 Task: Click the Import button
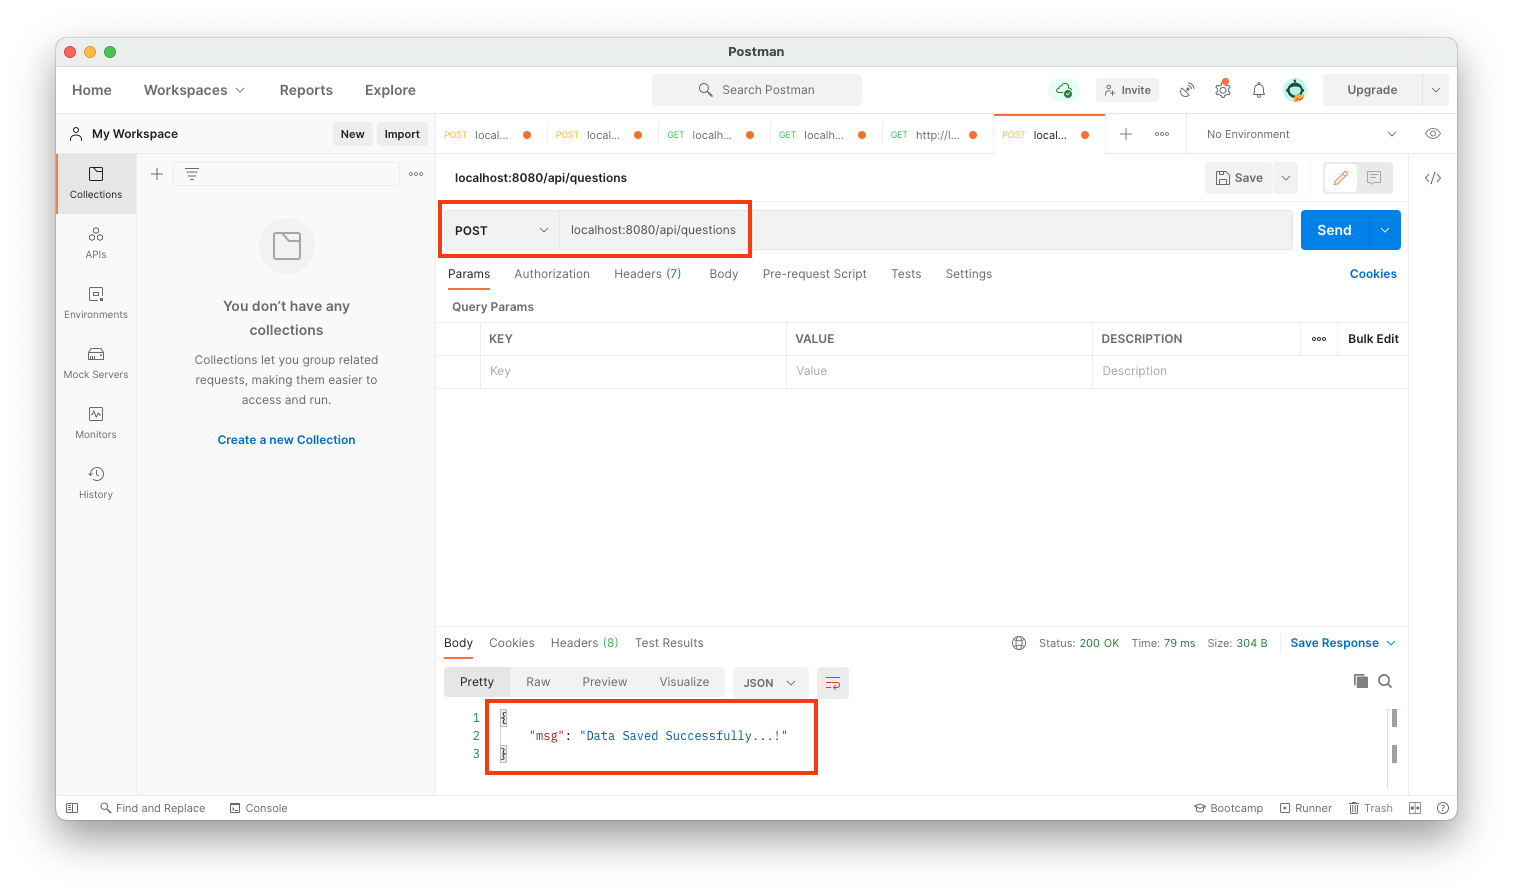402,134
